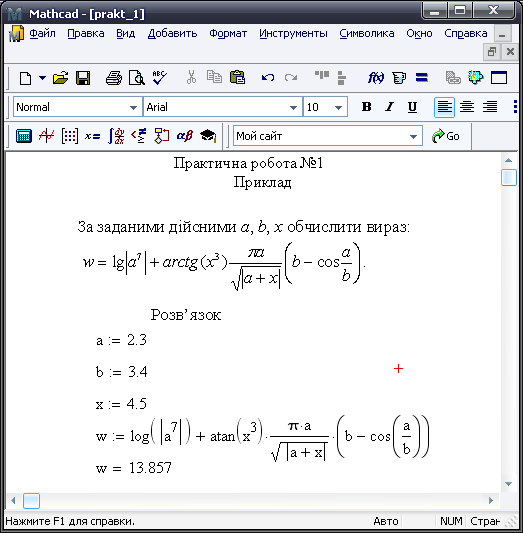523x533 pixels.
Task: Toggle bold formatting
Action: coord(366,107)
